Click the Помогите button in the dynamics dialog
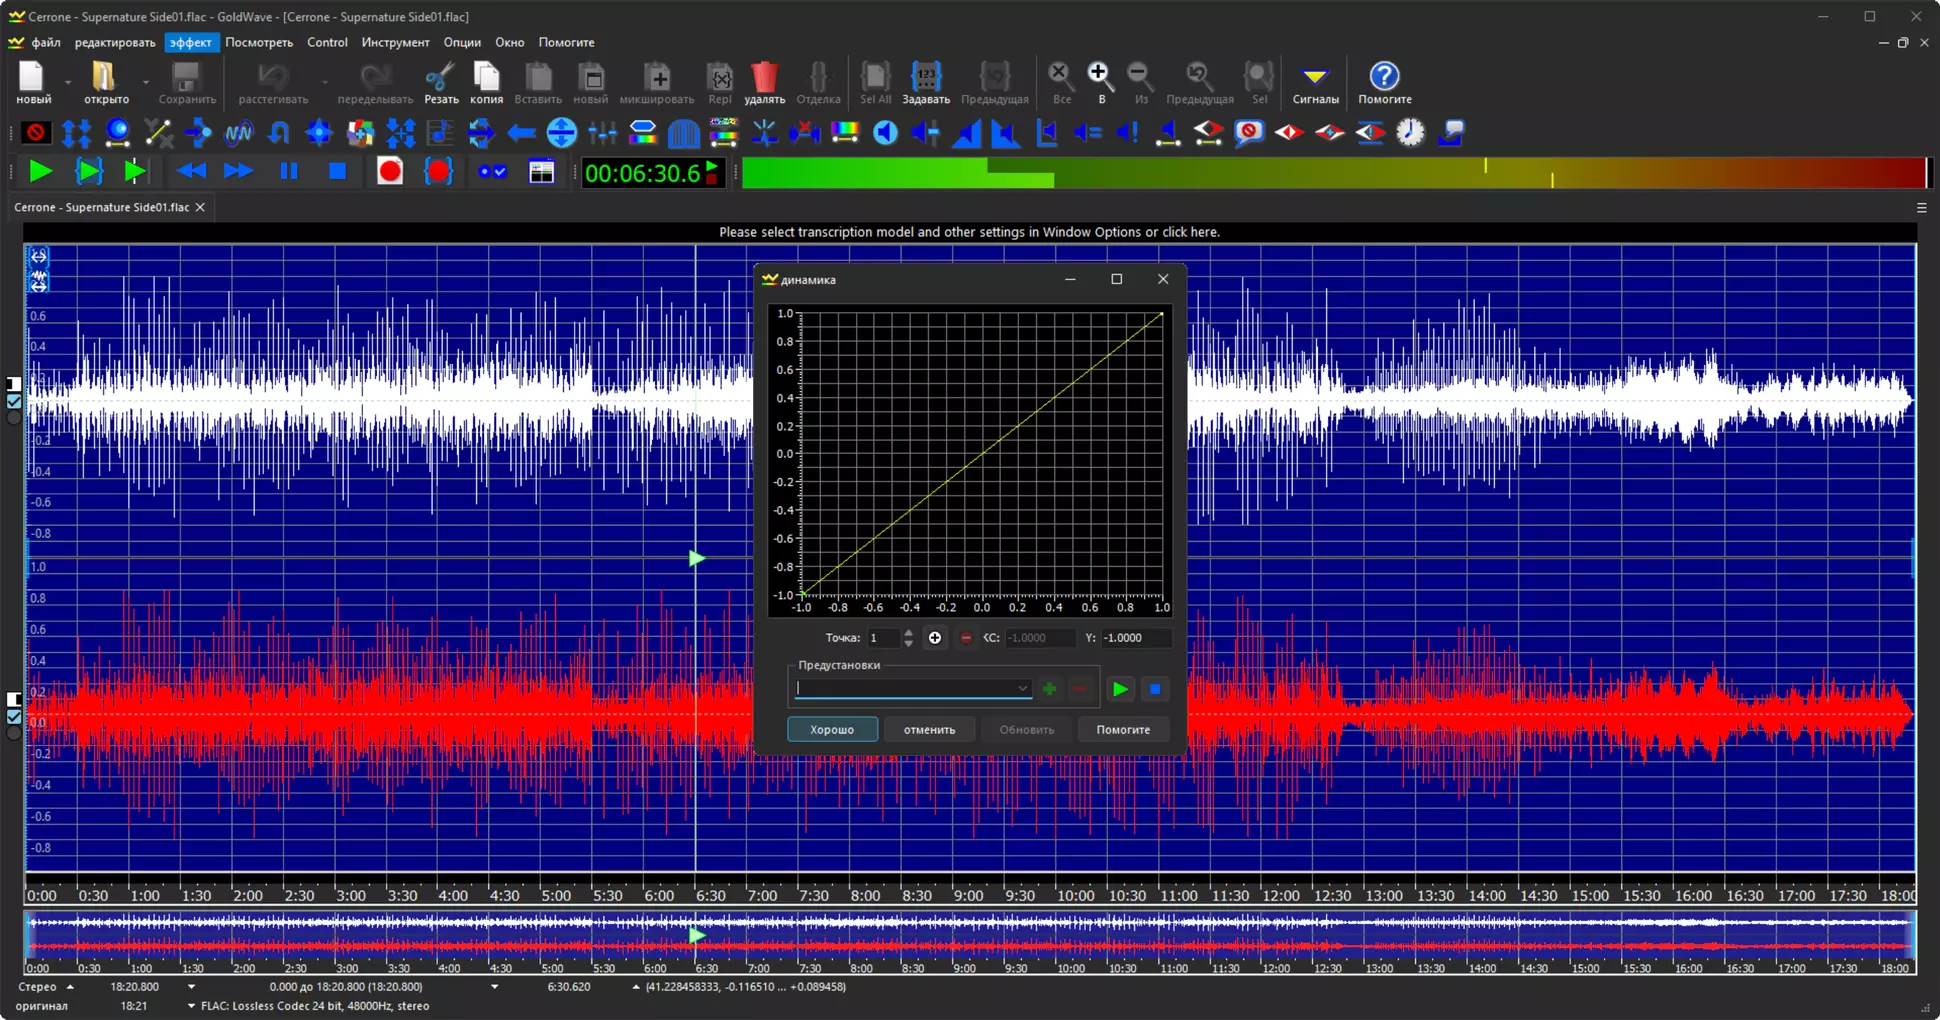The image size is (1940, 1020). pyautogui.click(x=1123, y=730)
